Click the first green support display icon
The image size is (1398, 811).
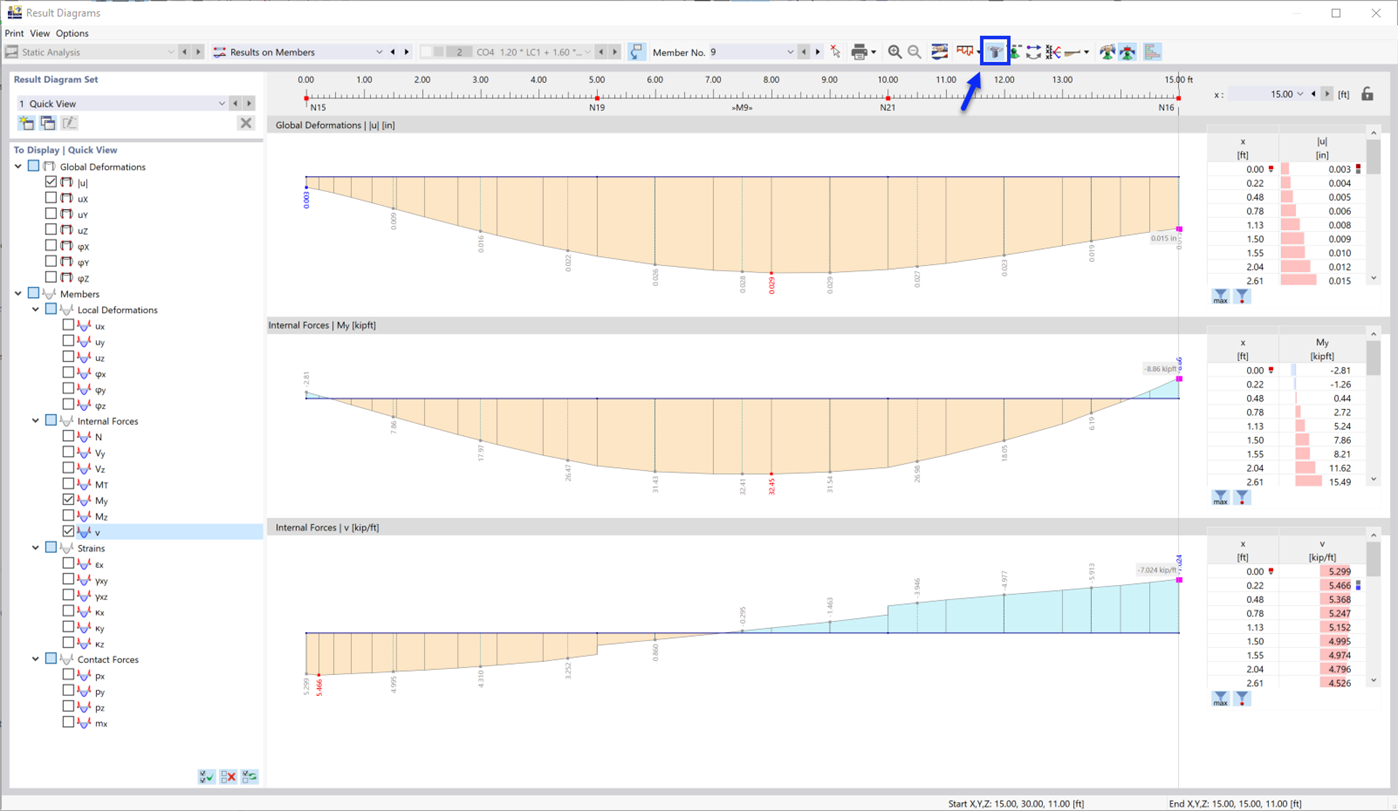pos(1107,52)
